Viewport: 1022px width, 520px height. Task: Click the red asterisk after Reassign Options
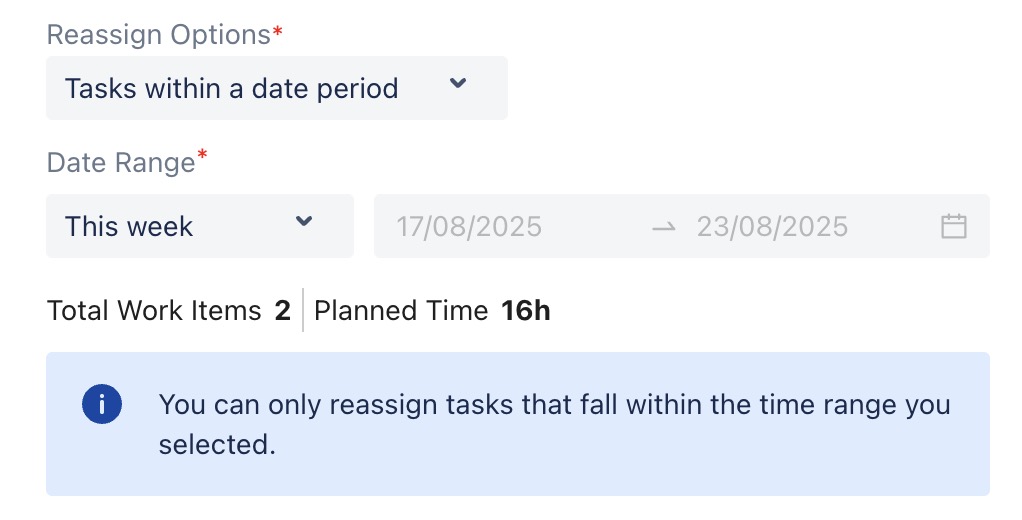coord(277,32)
